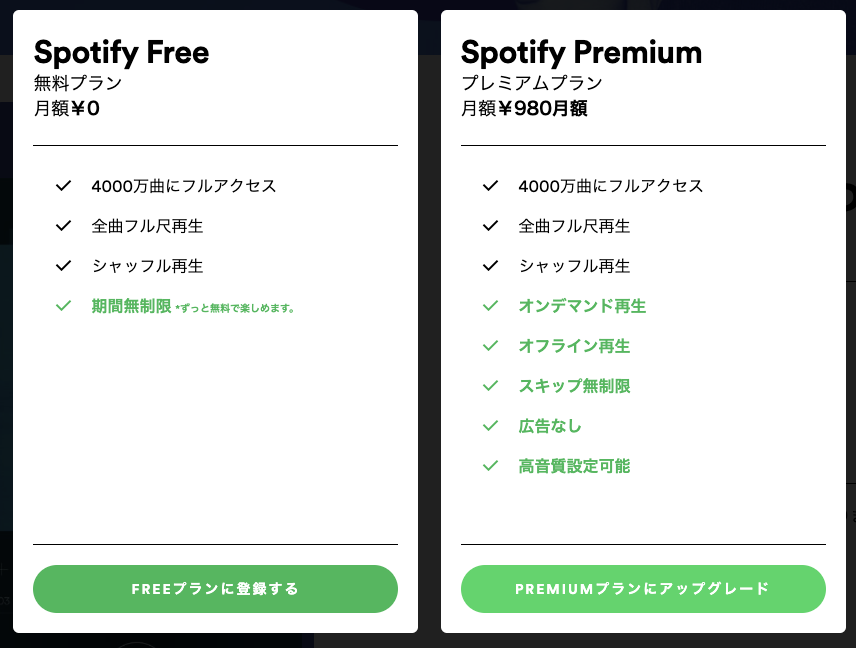Screen dimensions: 856x648
Task: Click green checkmark beside 広告なし
Action: (x=490, y=426)
